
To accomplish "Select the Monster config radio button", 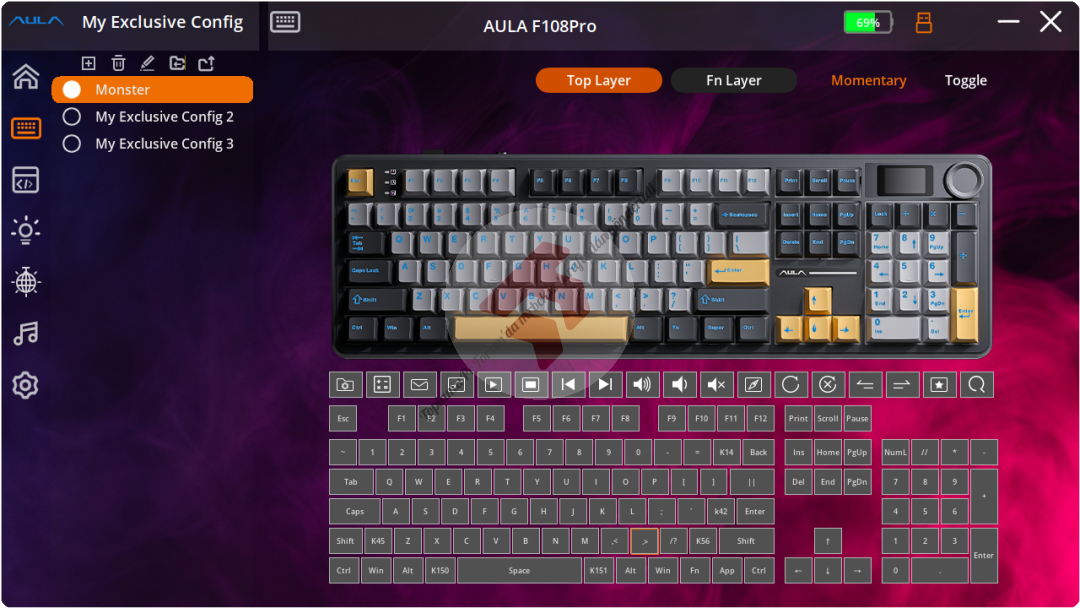I will 72,90.
